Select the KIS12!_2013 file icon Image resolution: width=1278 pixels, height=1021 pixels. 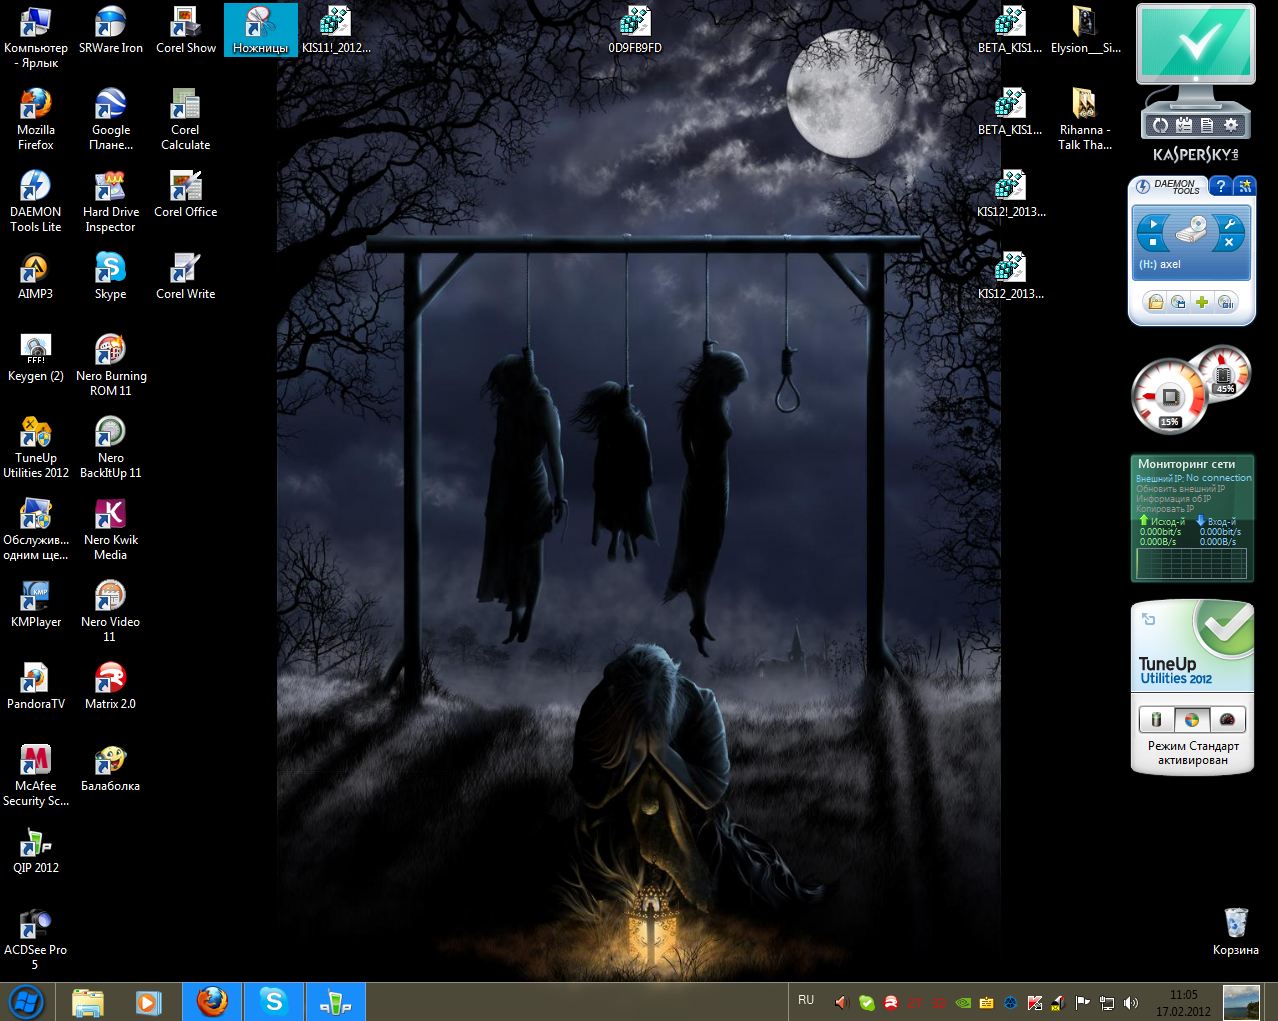click(x=1010, y=194)
